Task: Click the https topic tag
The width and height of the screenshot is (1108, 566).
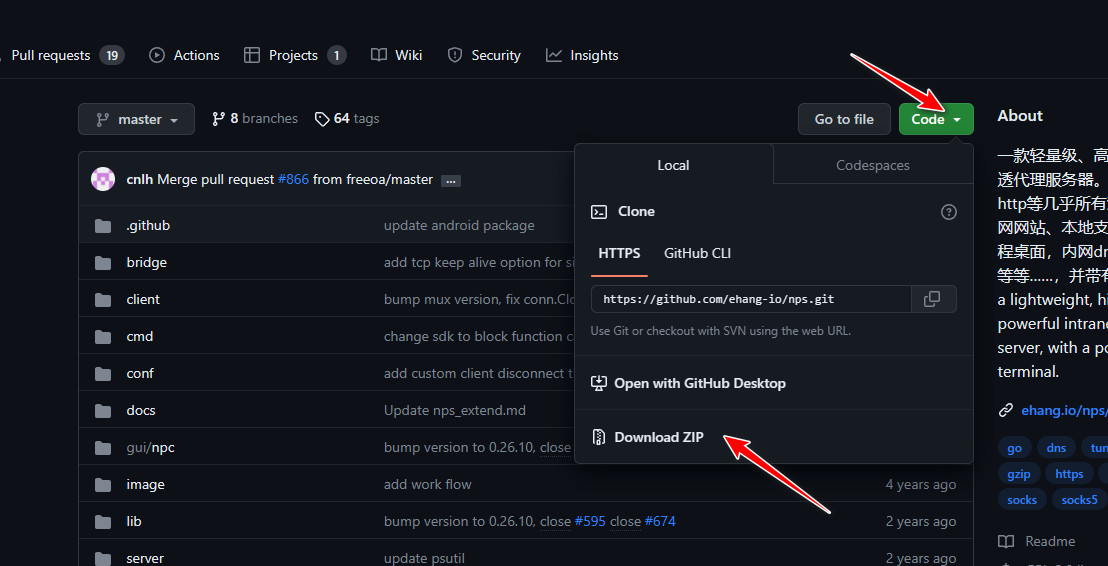Action: coord(1069,474)
